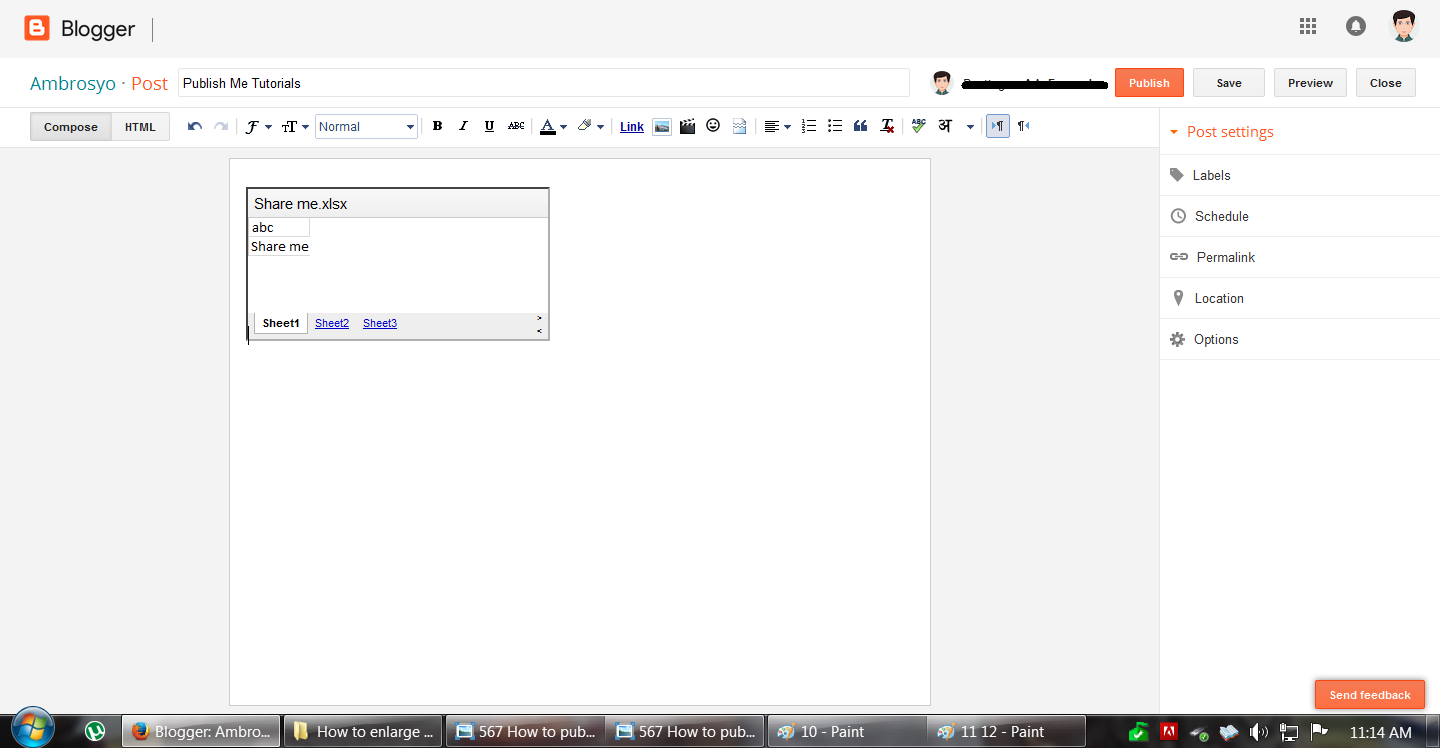Screen dimensions: 1440x748
Task: Clear formatting with Remove Formatting icon
Action: click(886, 126)
